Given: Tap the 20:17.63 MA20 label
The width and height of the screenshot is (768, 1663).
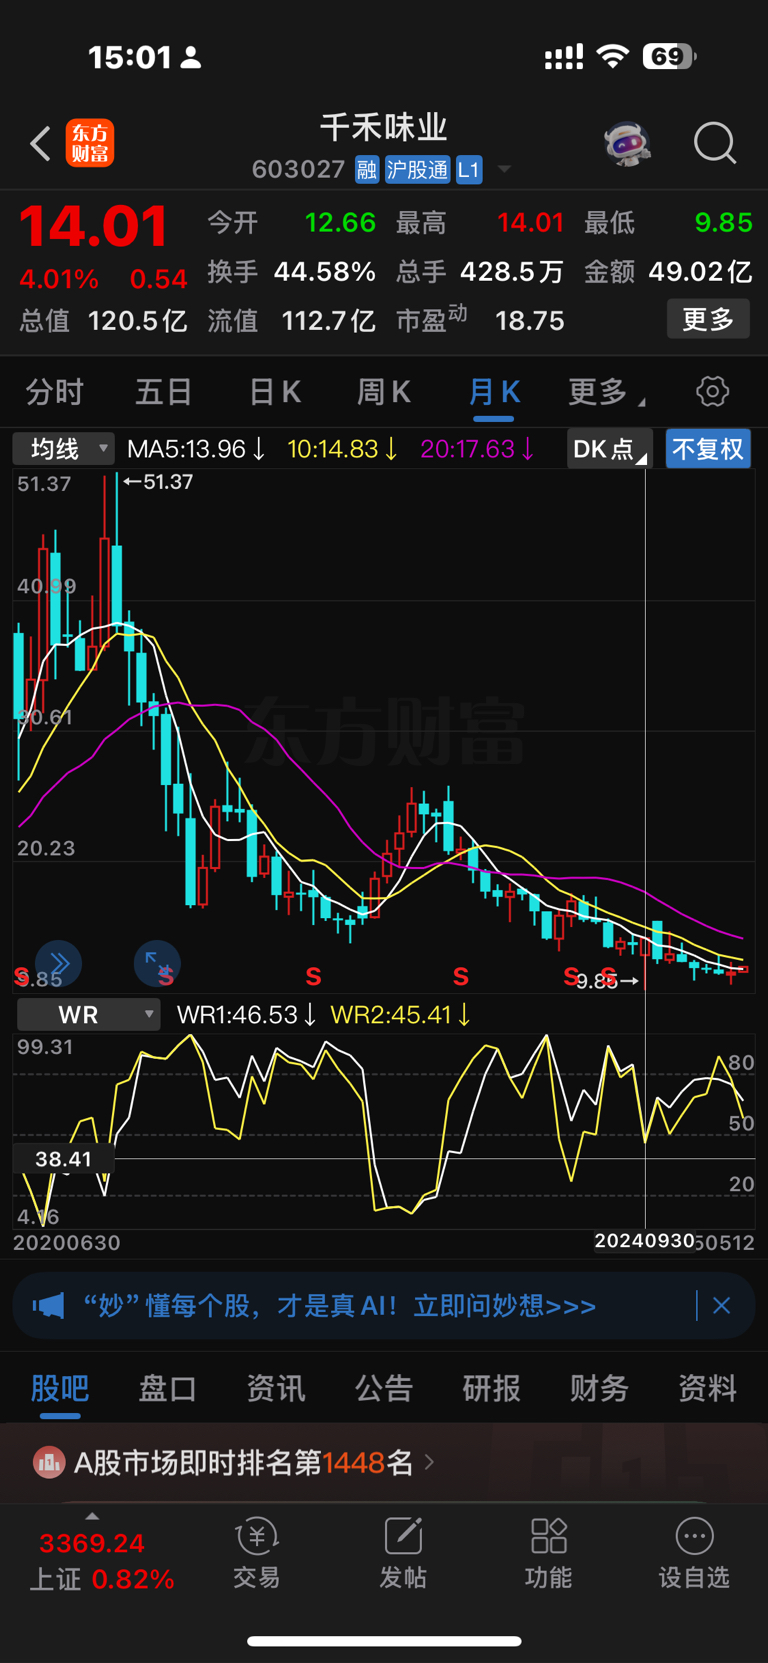Looking at the screenshot, I should click(478, 449).
